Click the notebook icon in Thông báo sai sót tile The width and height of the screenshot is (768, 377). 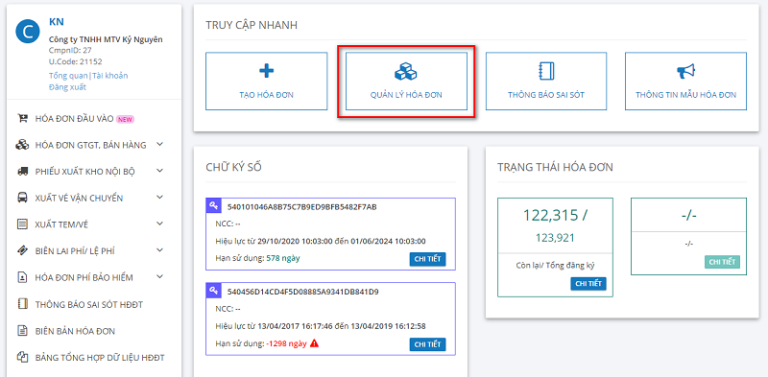(546, 72)
